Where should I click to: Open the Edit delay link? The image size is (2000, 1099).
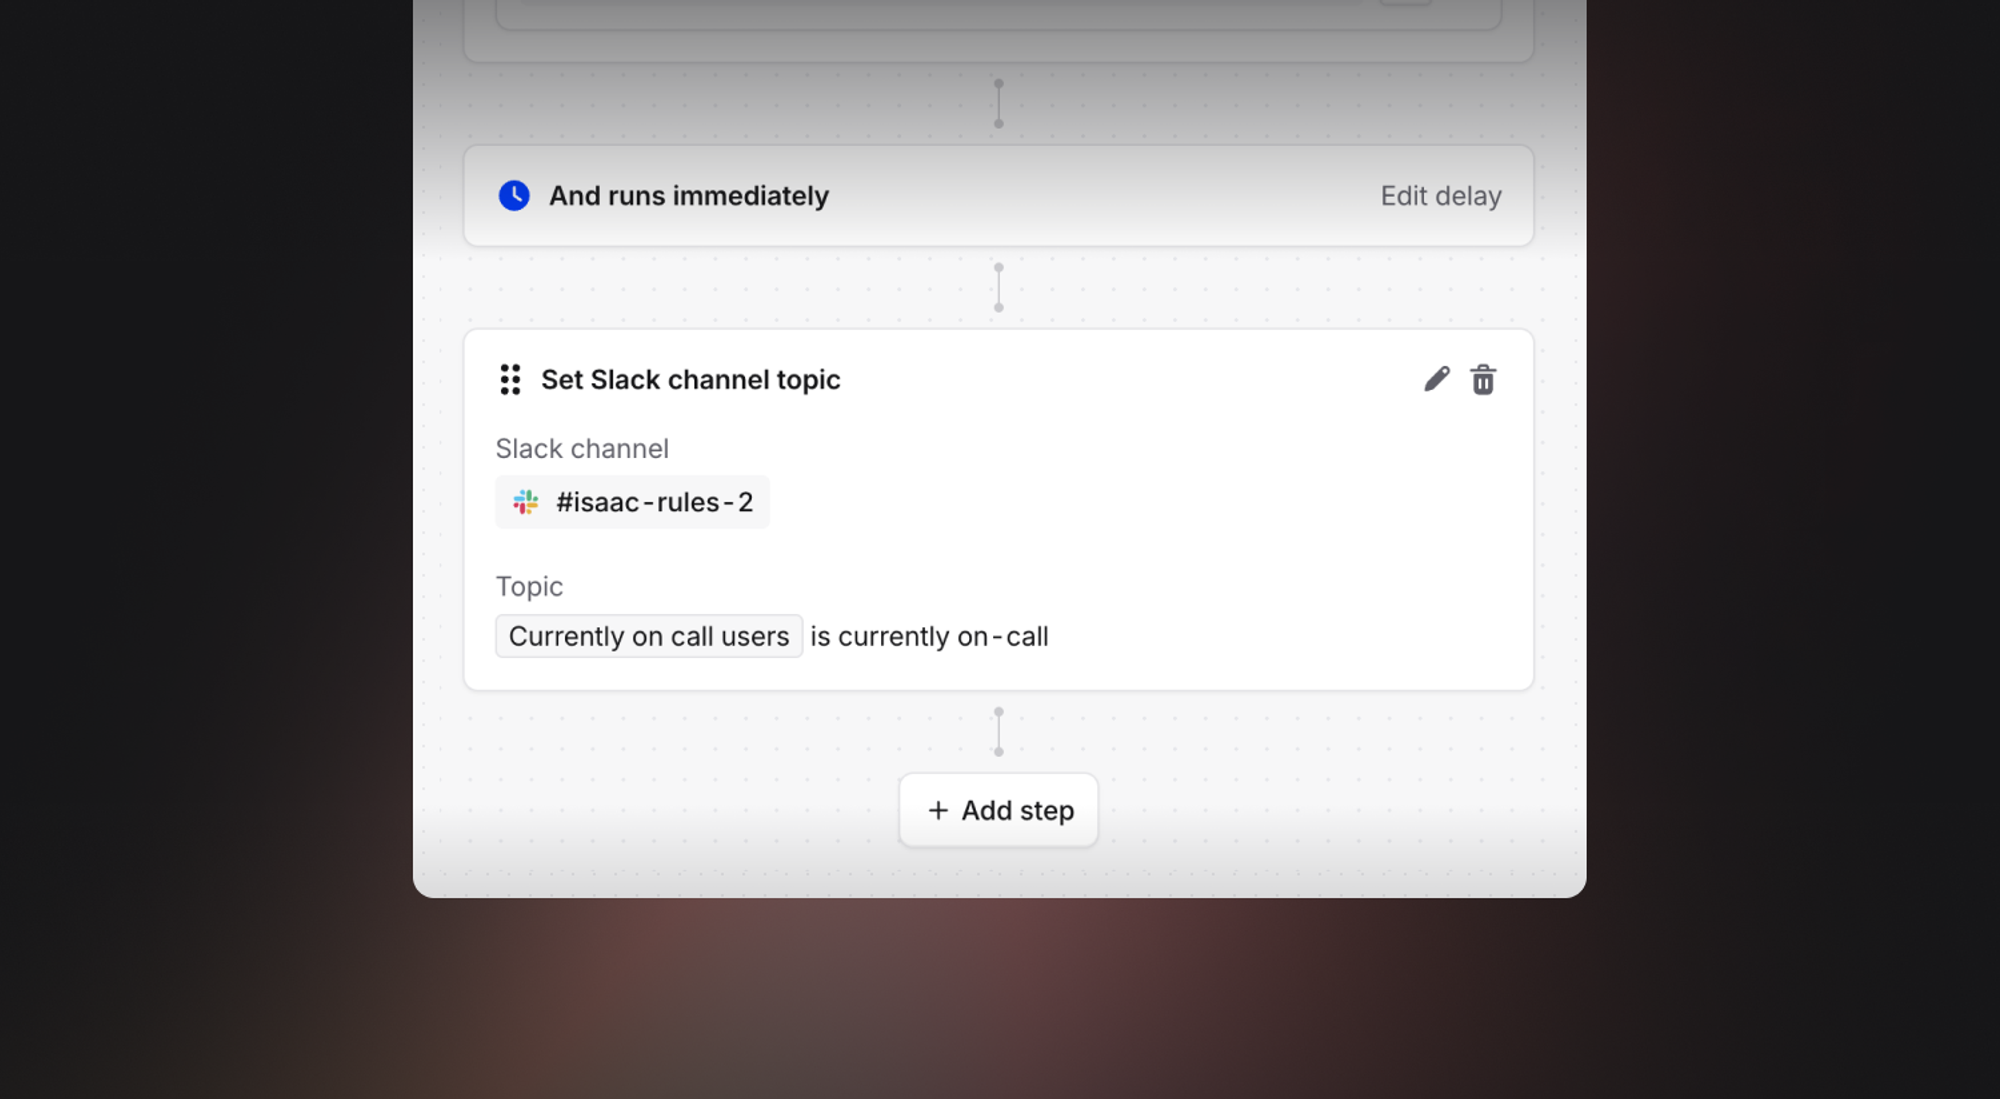(1441, 196)
